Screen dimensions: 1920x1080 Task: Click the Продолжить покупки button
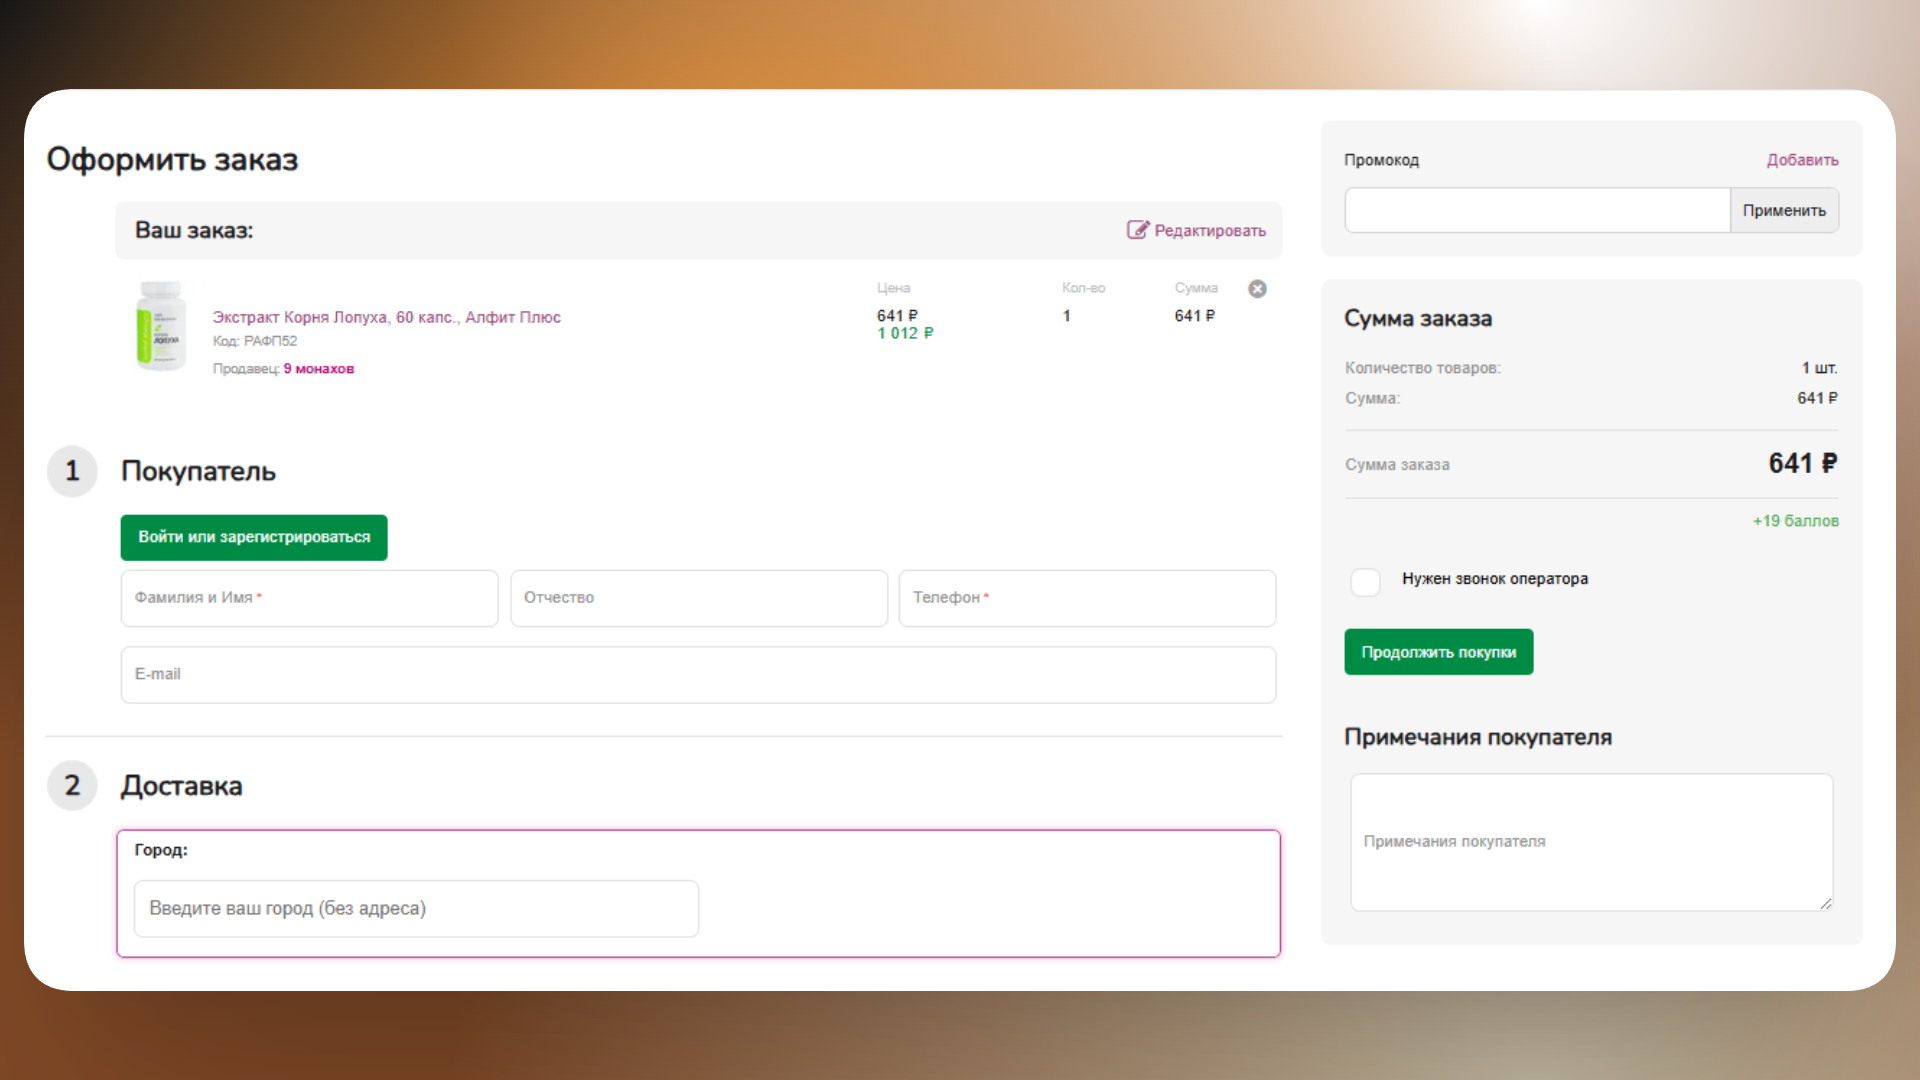1438,652
